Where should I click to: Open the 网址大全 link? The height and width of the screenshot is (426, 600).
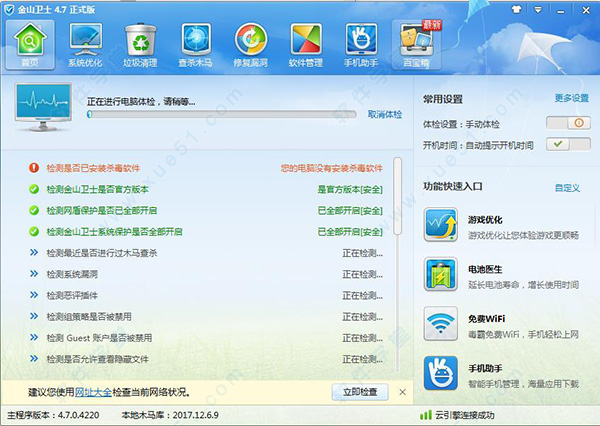click(x=93, y=392)
